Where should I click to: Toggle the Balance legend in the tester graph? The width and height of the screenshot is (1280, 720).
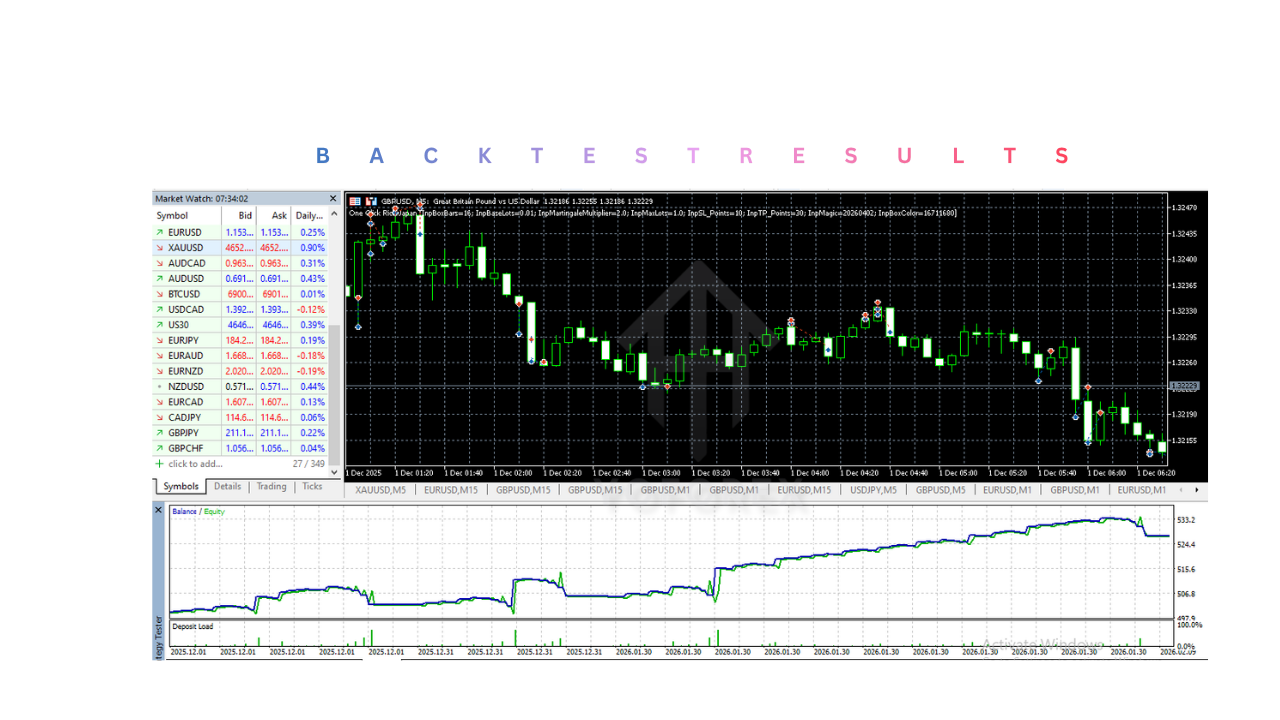(x=183, y=510)
